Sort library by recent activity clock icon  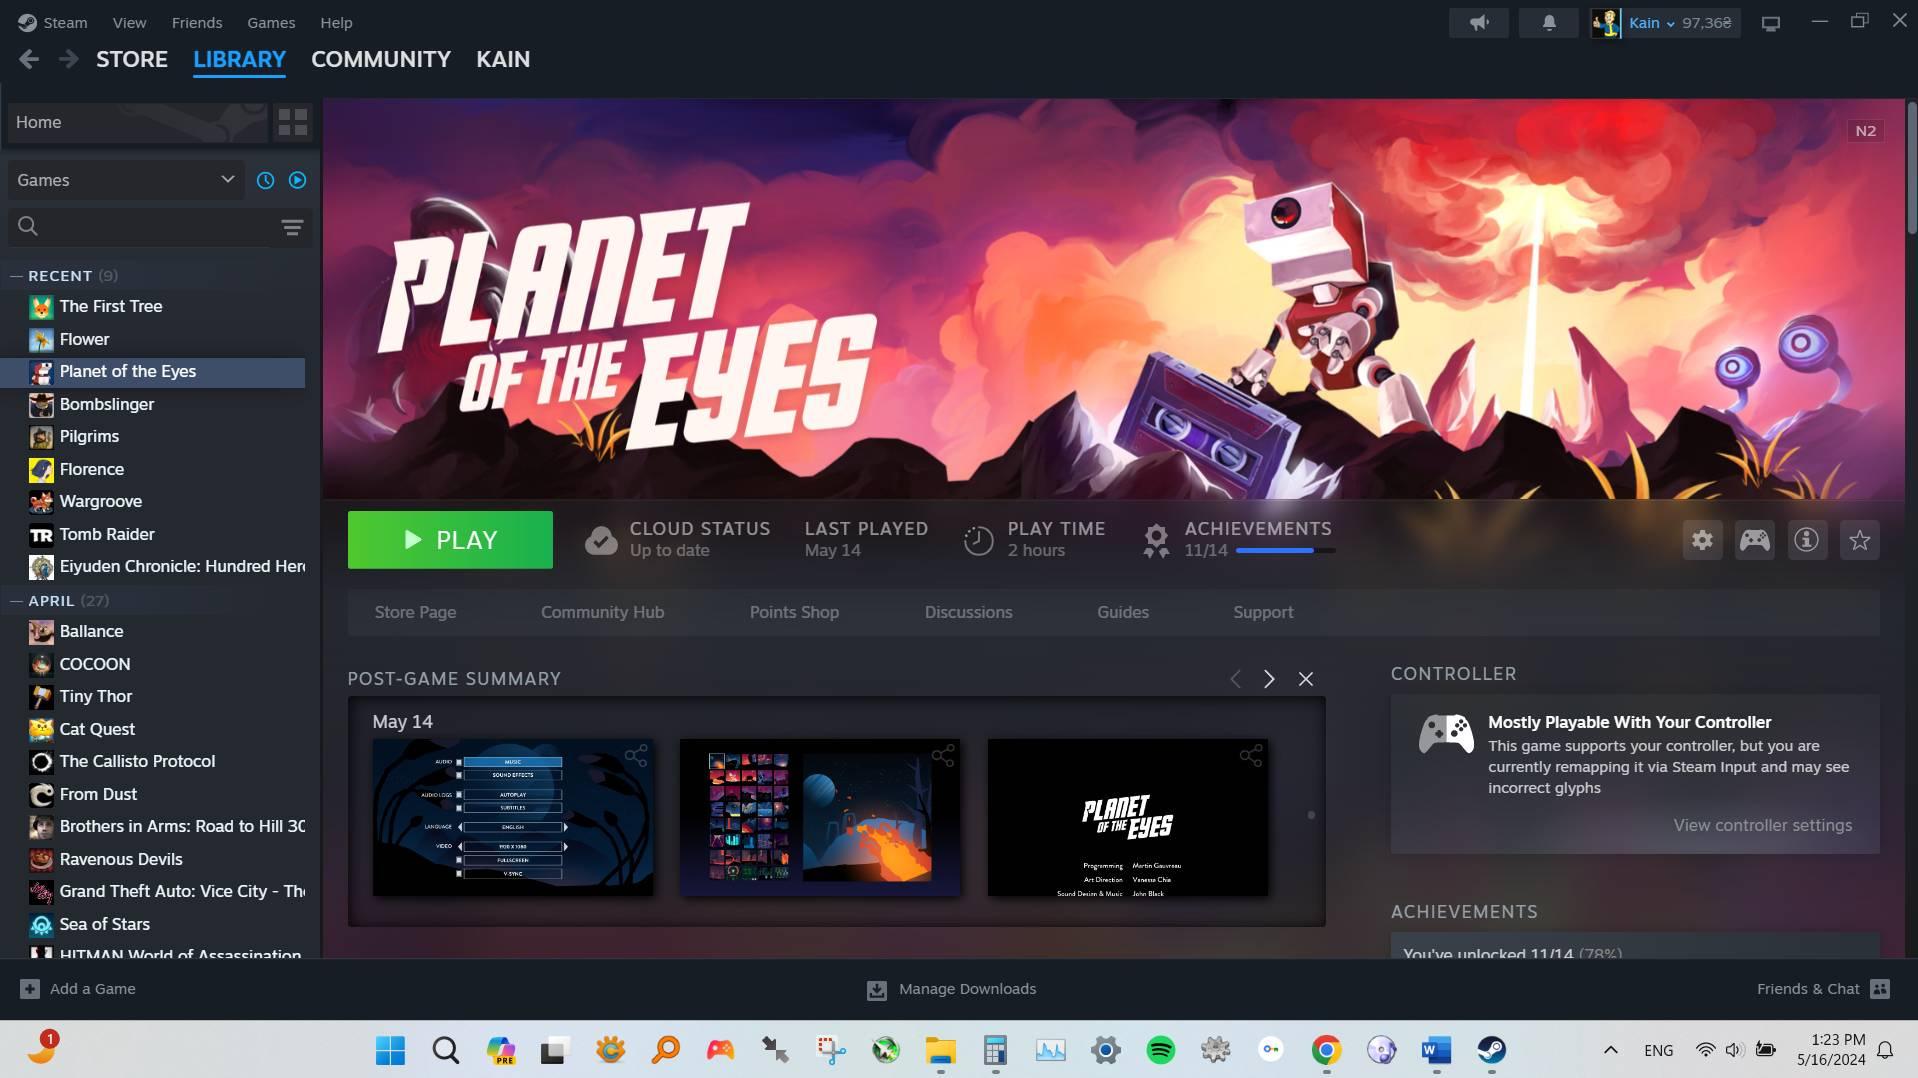point(265,180)
